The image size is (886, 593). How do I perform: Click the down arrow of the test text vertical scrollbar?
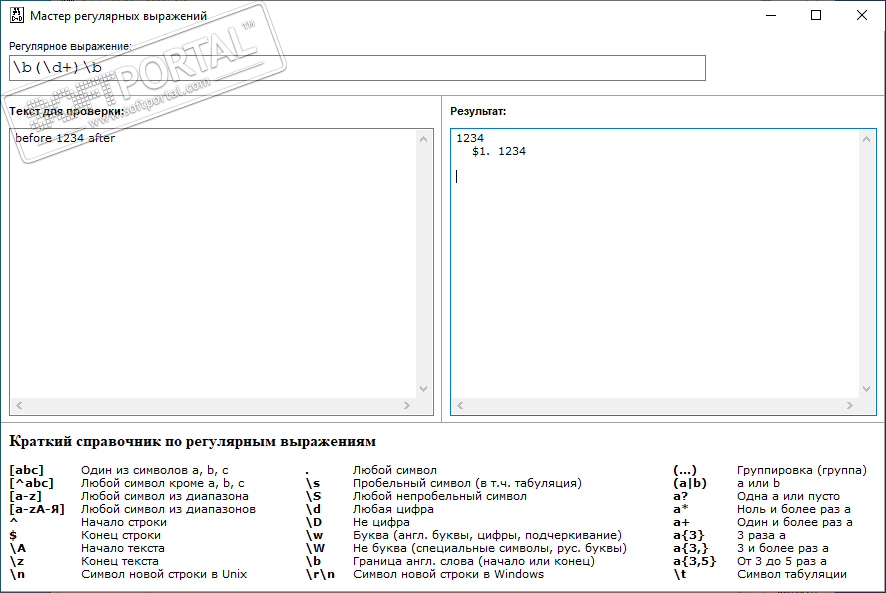424,389
